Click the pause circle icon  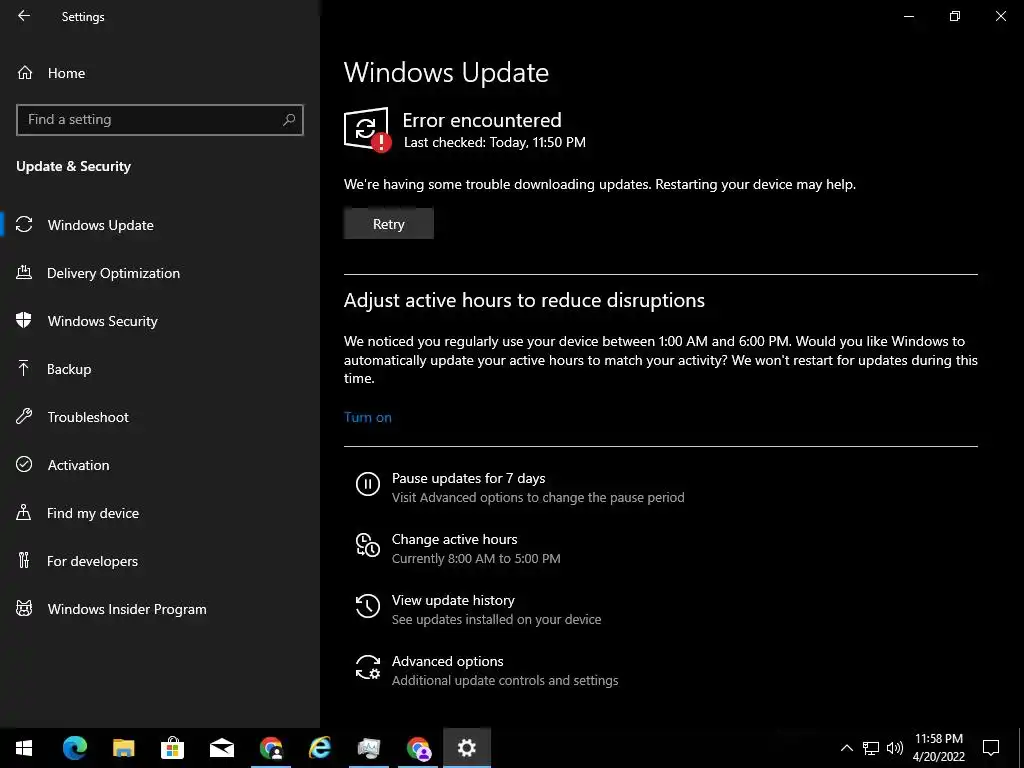(368, 485)
